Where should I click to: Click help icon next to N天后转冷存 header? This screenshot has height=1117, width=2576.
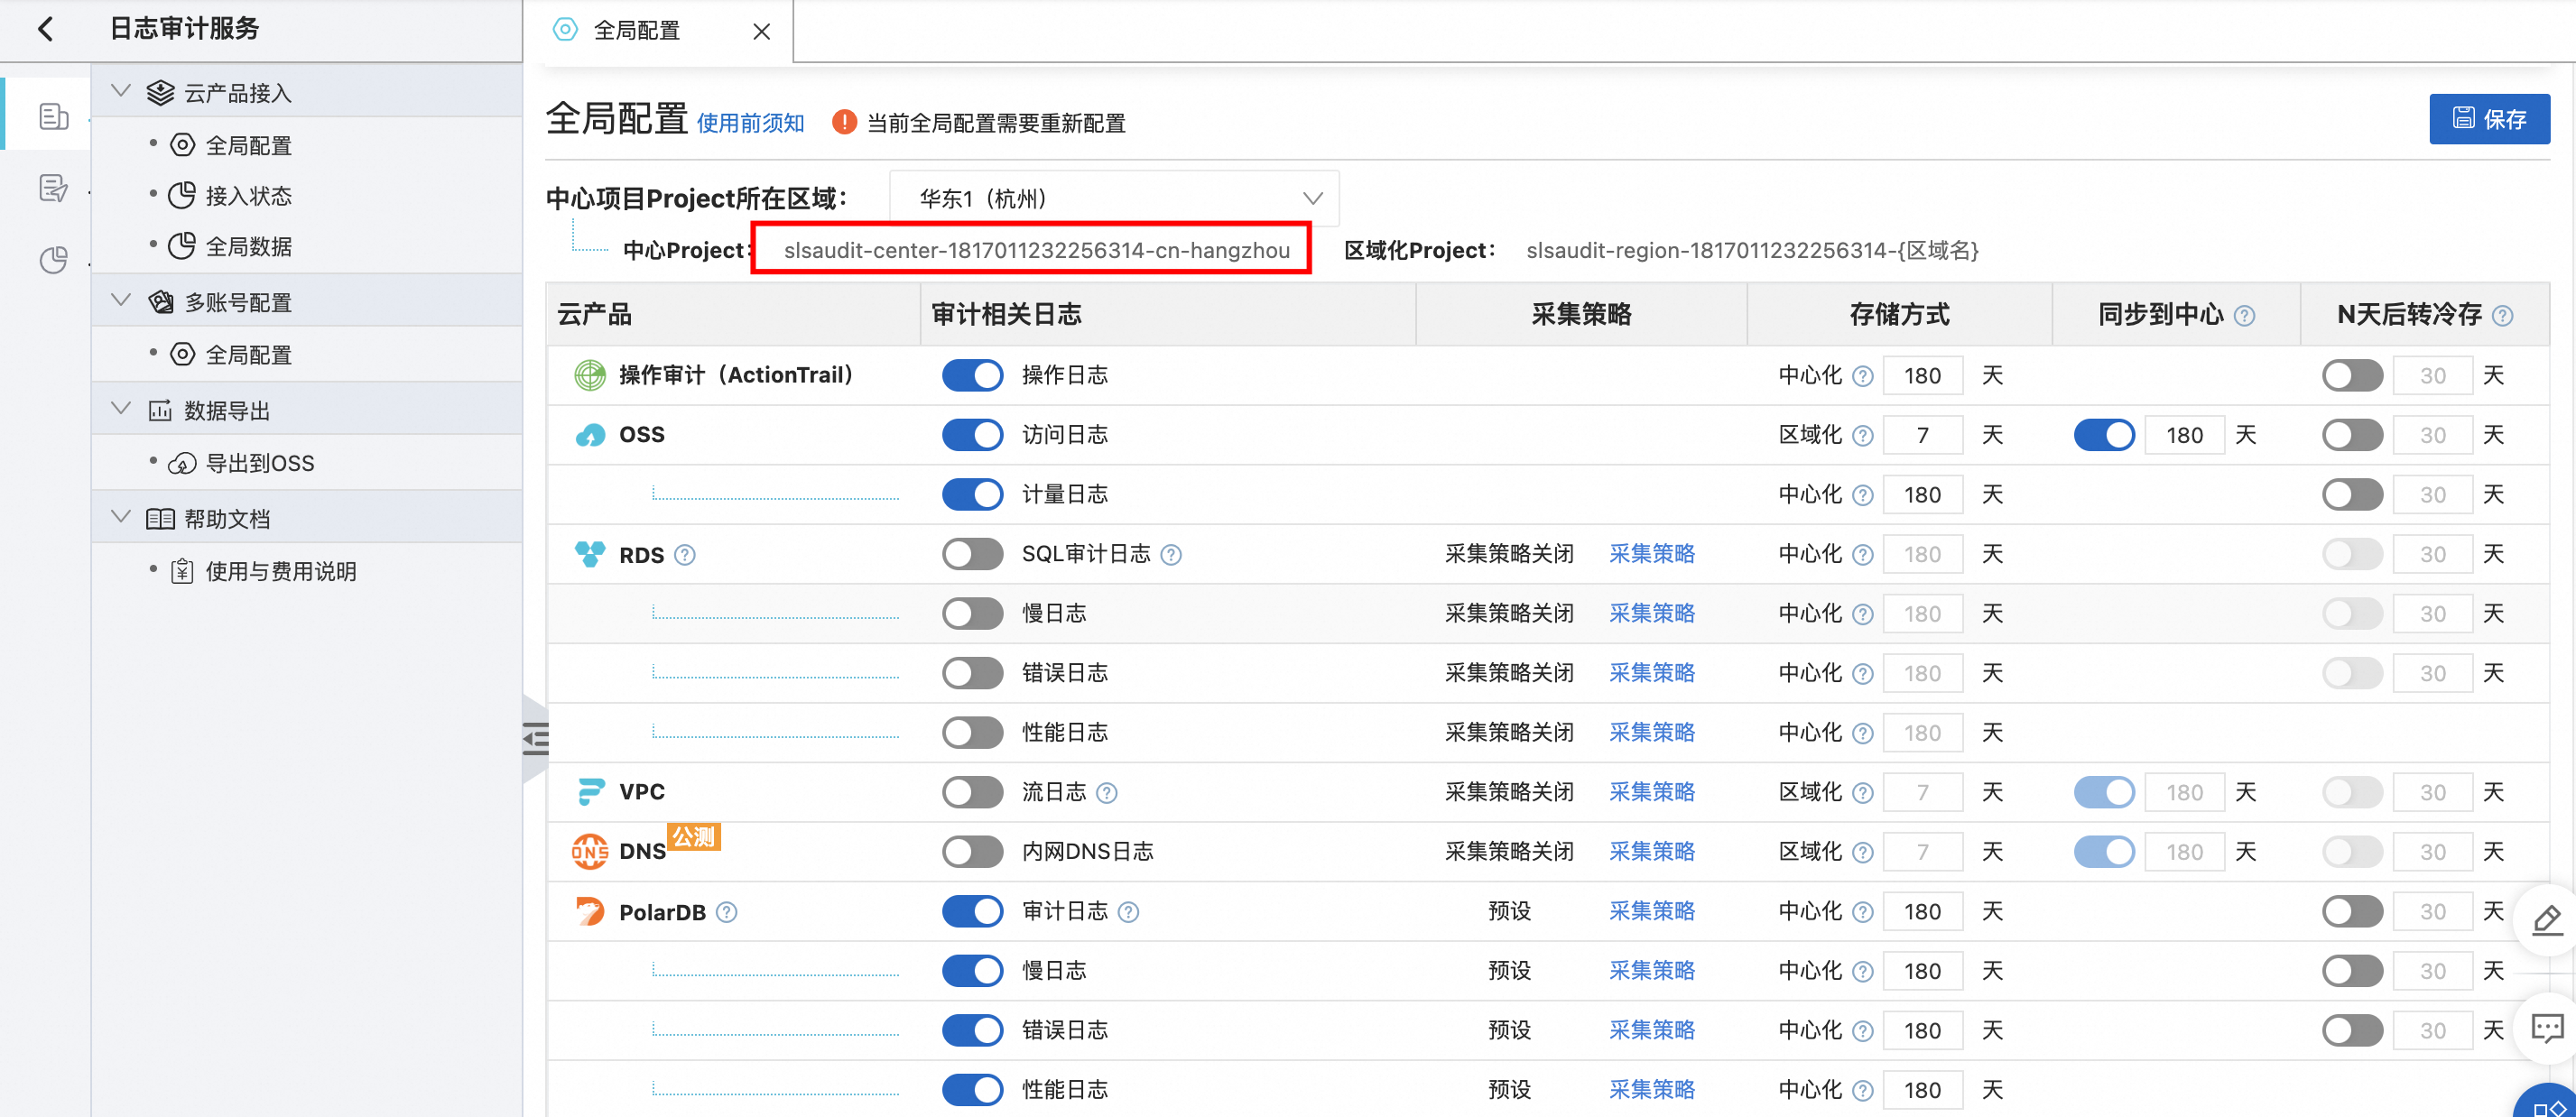pos(2502,316)
